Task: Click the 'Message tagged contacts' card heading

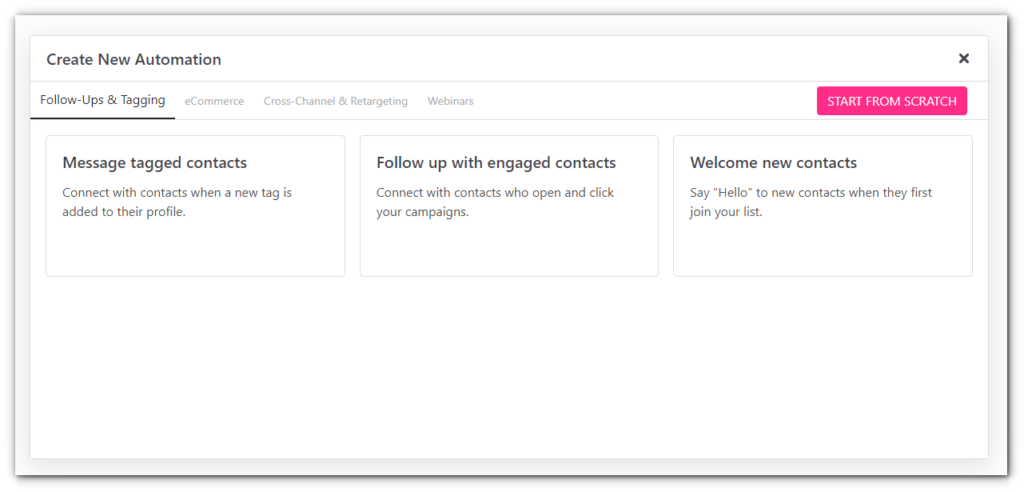Action: [155, 163]
